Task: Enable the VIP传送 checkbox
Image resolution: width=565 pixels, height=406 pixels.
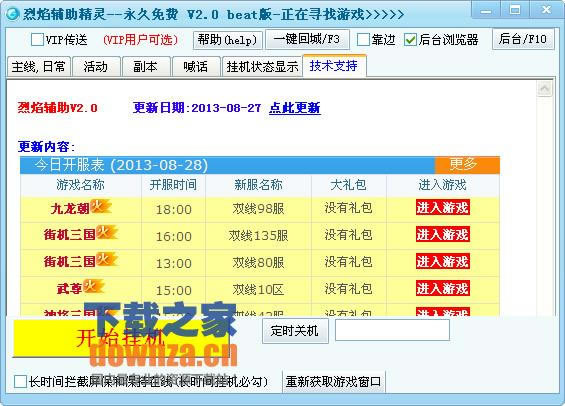Action: click(x=37, y=40)
